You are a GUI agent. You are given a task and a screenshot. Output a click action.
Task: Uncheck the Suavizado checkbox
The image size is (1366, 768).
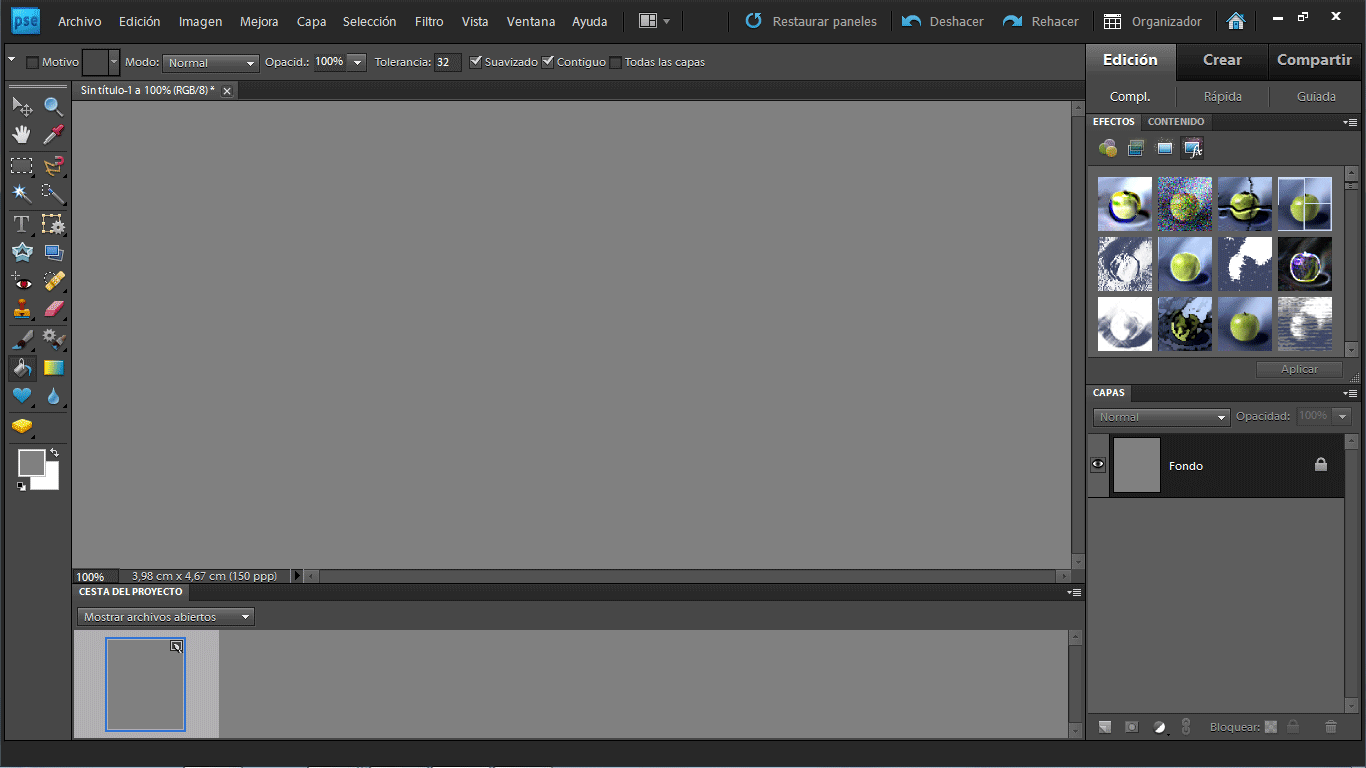(x=475, y=62)
